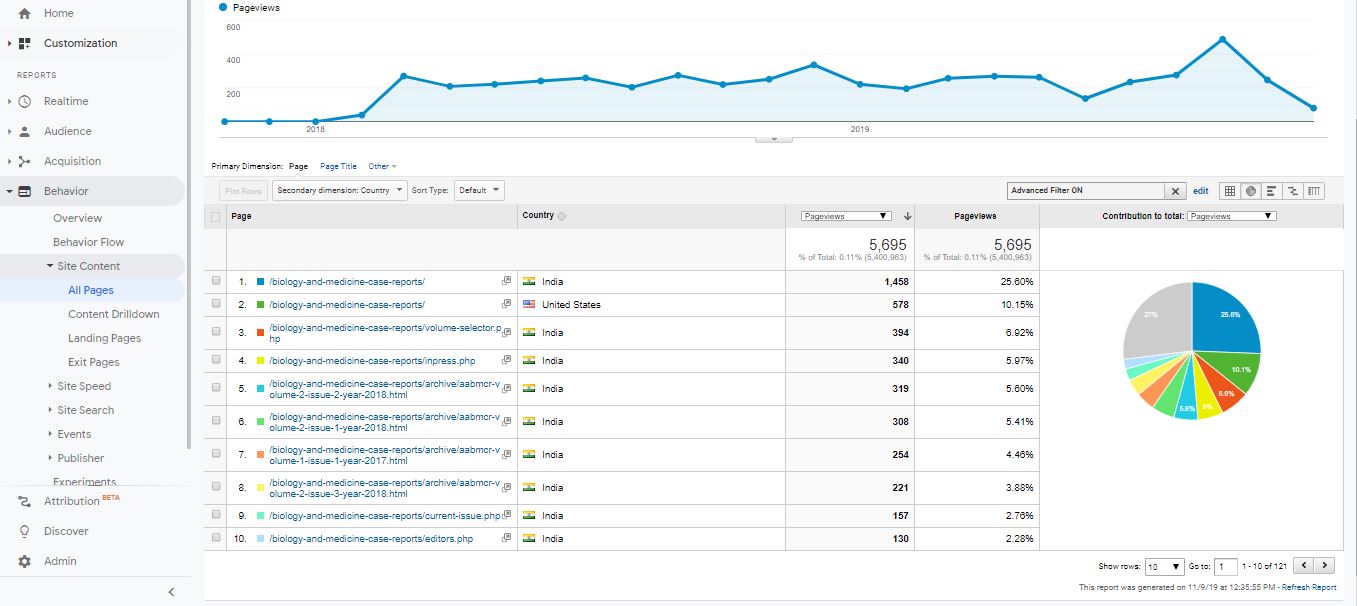Open the Sort Type Default dropdown
The width and height of the screenshot is (1357, 606).
[479, 190]
